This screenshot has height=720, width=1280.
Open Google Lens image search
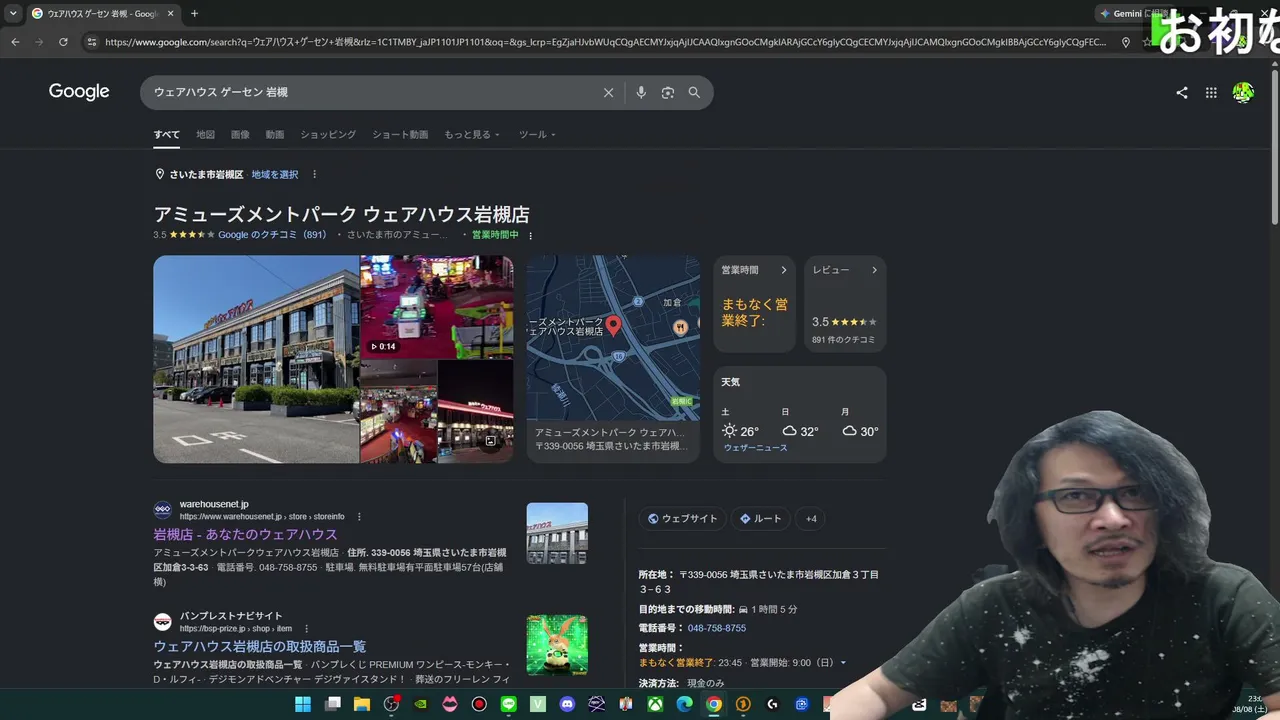pos(668,93)
